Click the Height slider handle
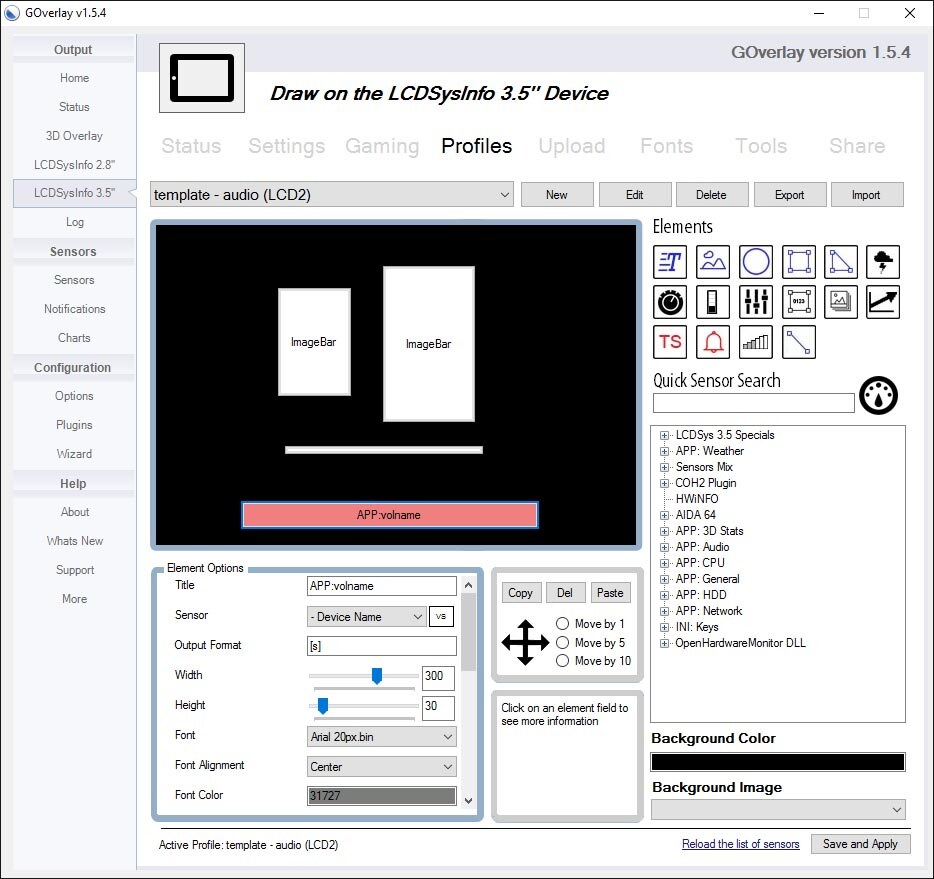 [322, 706]
